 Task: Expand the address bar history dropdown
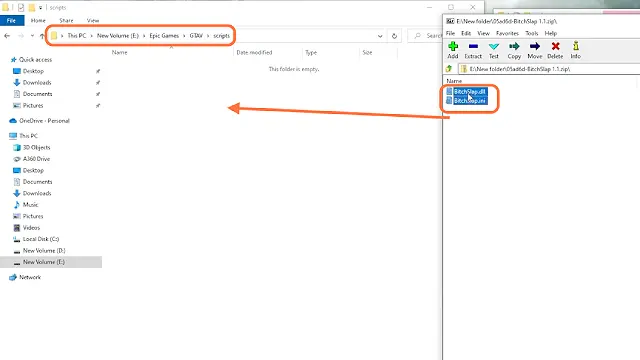(x=380, y=36)
